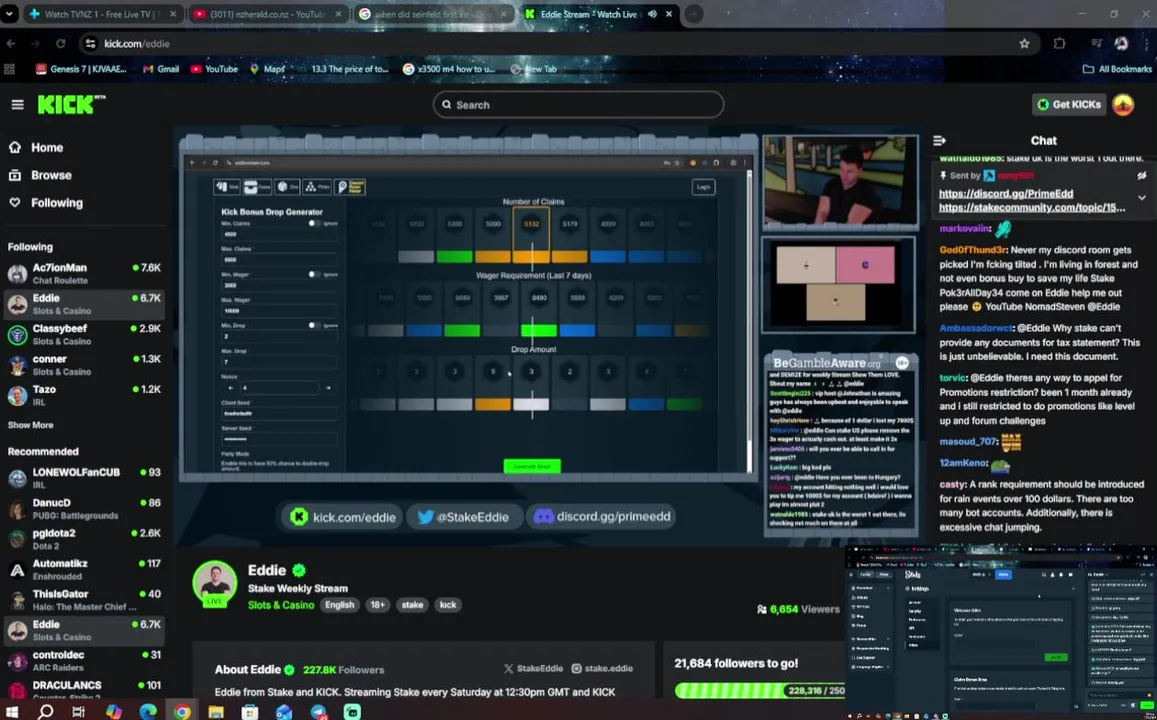Click Eddie's live profile avatar
Screen dimensions: 1157x720
(x=215, y=583)
